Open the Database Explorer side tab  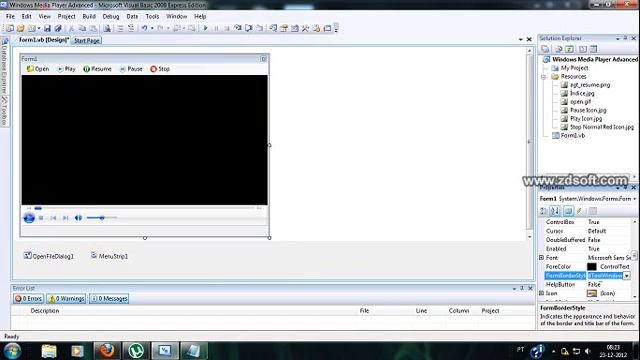[x=4, y=66]
